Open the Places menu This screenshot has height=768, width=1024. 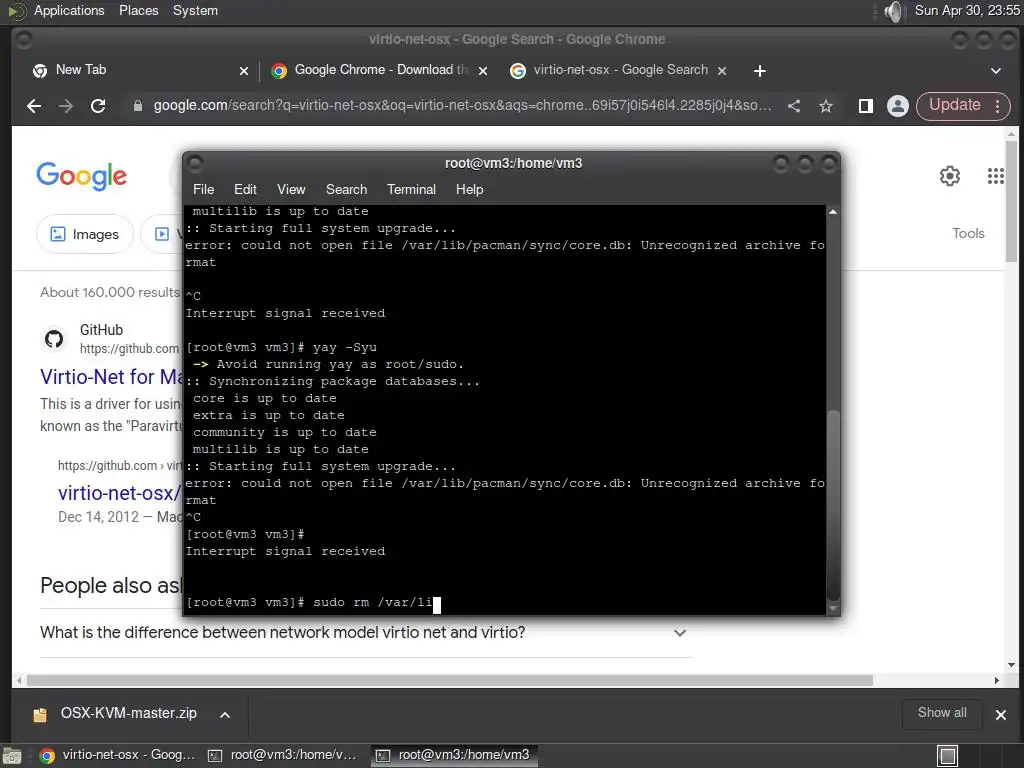(138, 10)
